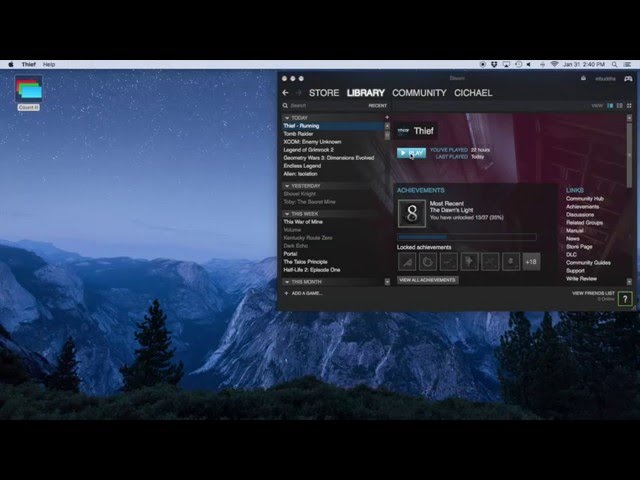Viewport: 640px width, 480px height.
Task: Go forward with Steam's forward arrow
Action: (299, 93)
